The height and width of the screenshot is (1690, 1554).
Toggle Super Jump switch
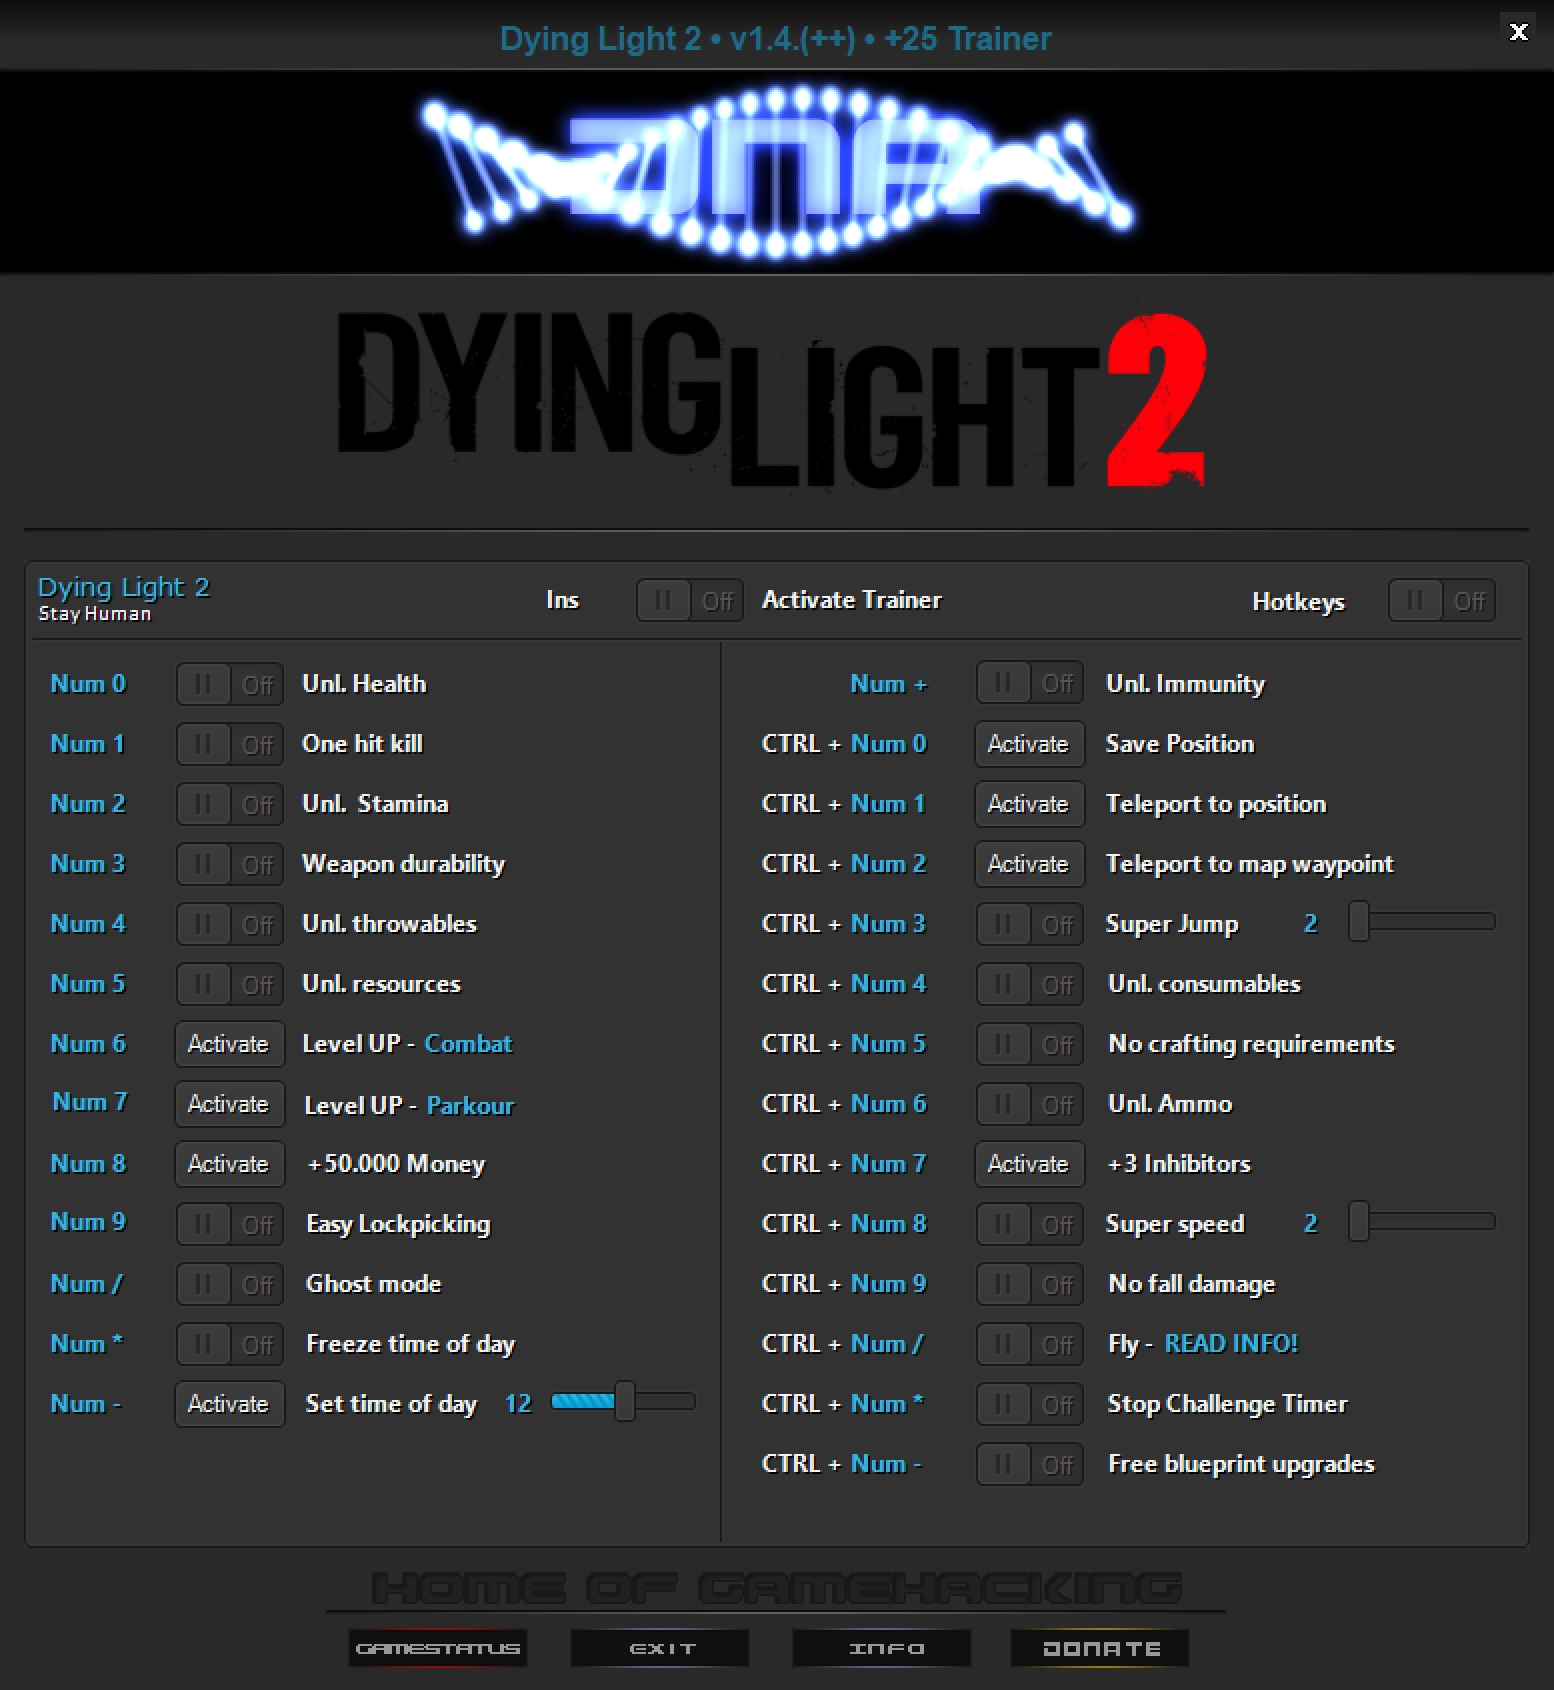(1030, 924)
